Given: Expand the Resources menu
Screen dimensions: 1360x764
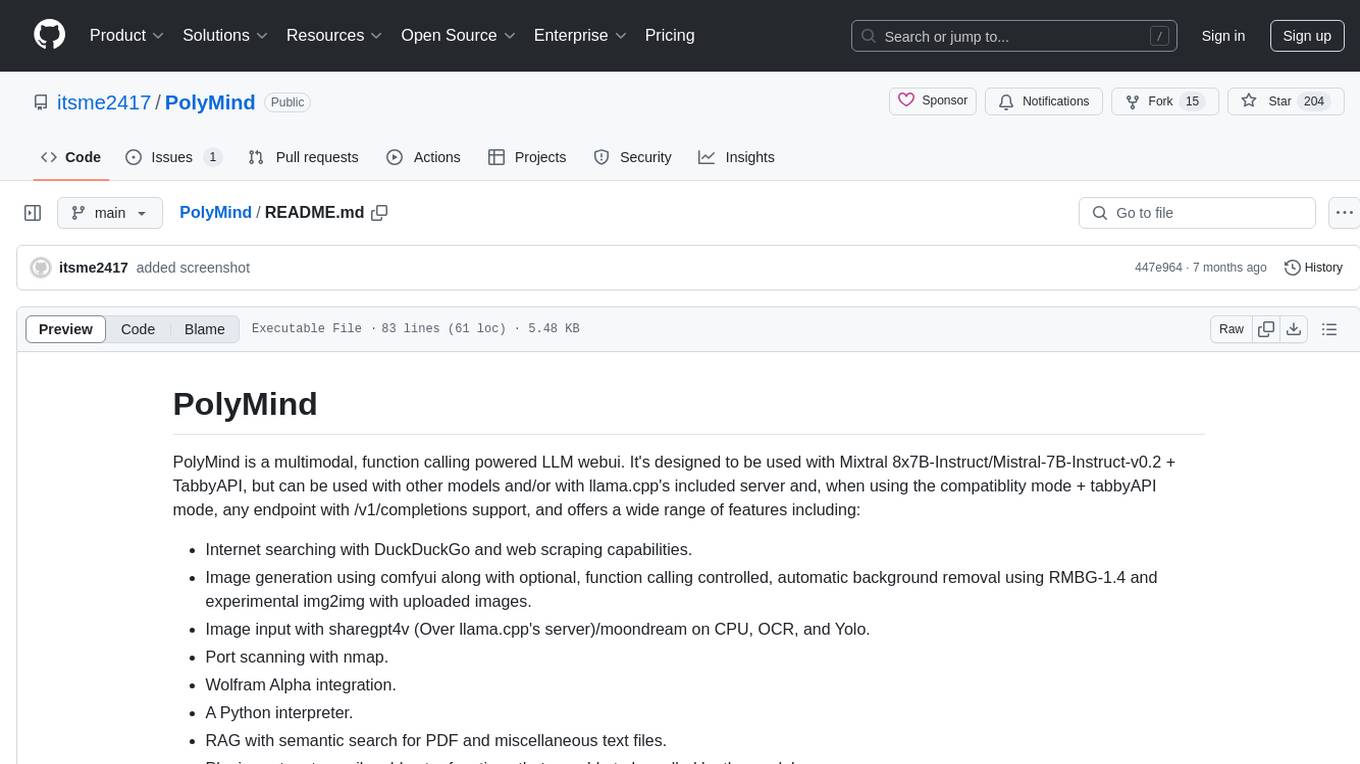Looking at the screenshot, I should coord(334,35).
